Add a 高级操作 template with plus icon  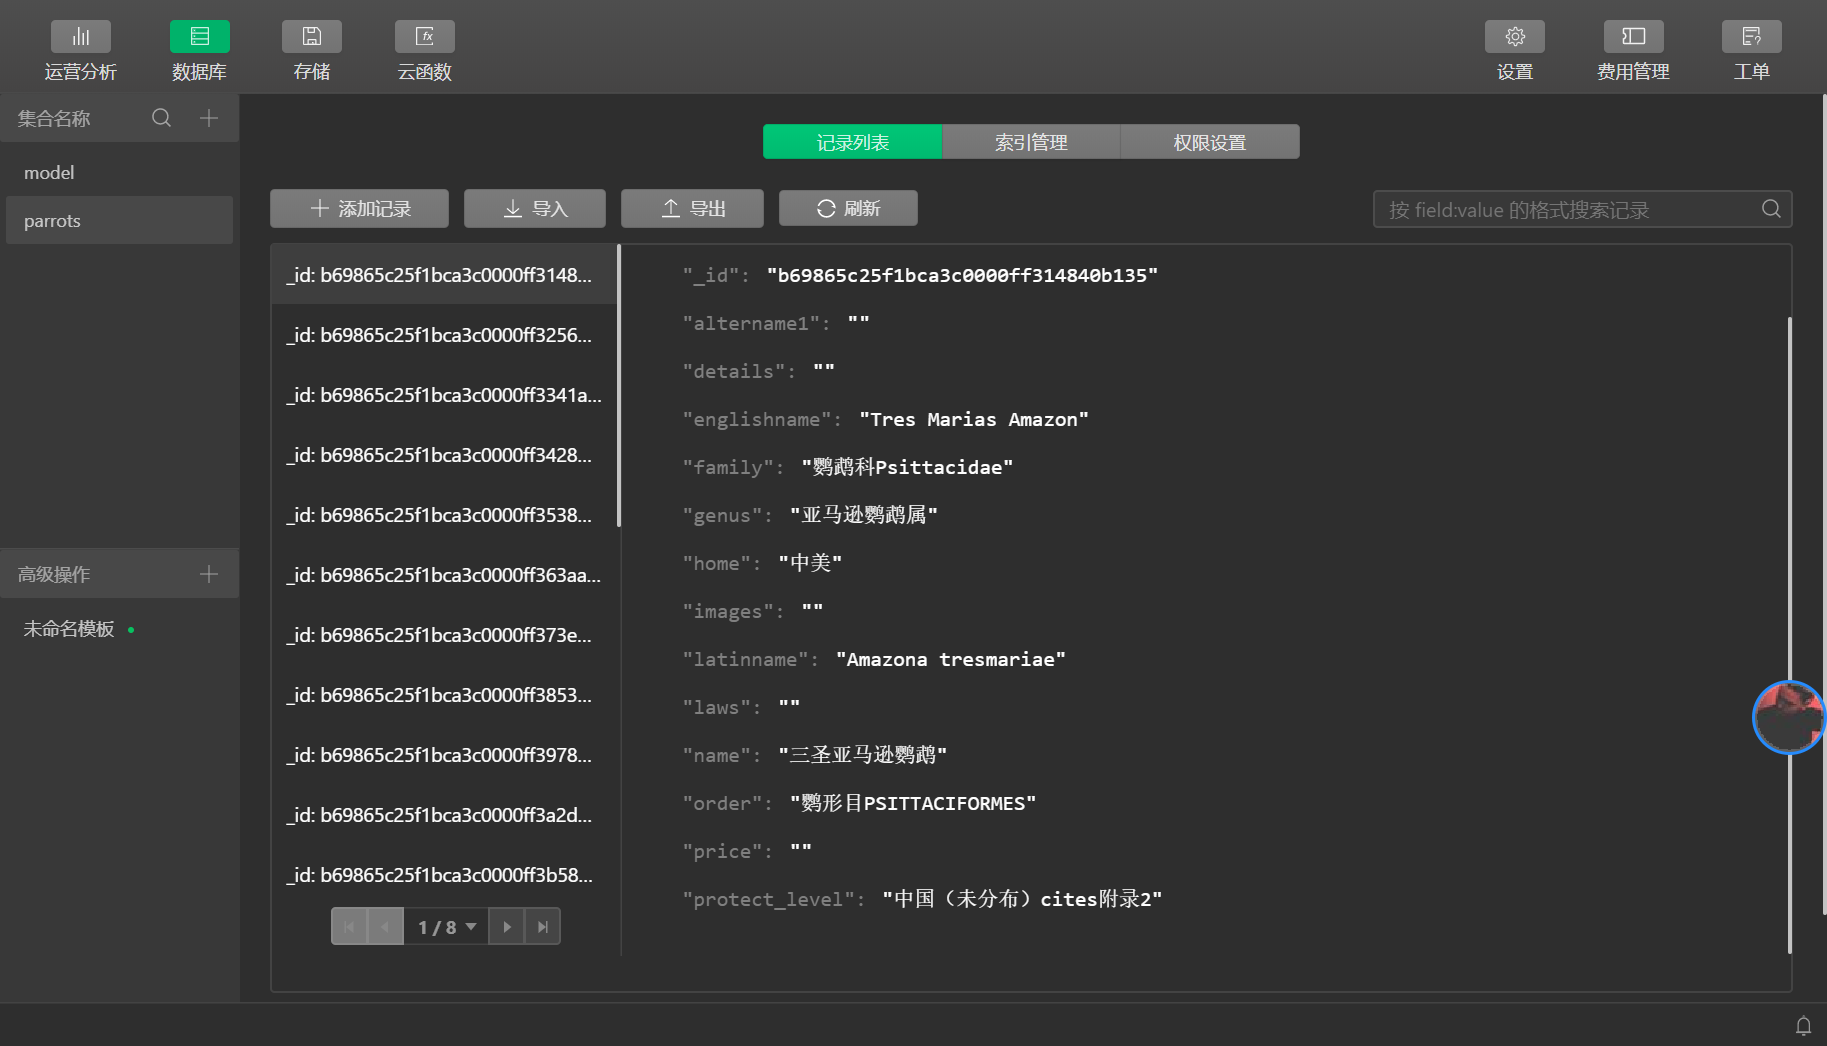pyautogui.click(x=209, y=574)
